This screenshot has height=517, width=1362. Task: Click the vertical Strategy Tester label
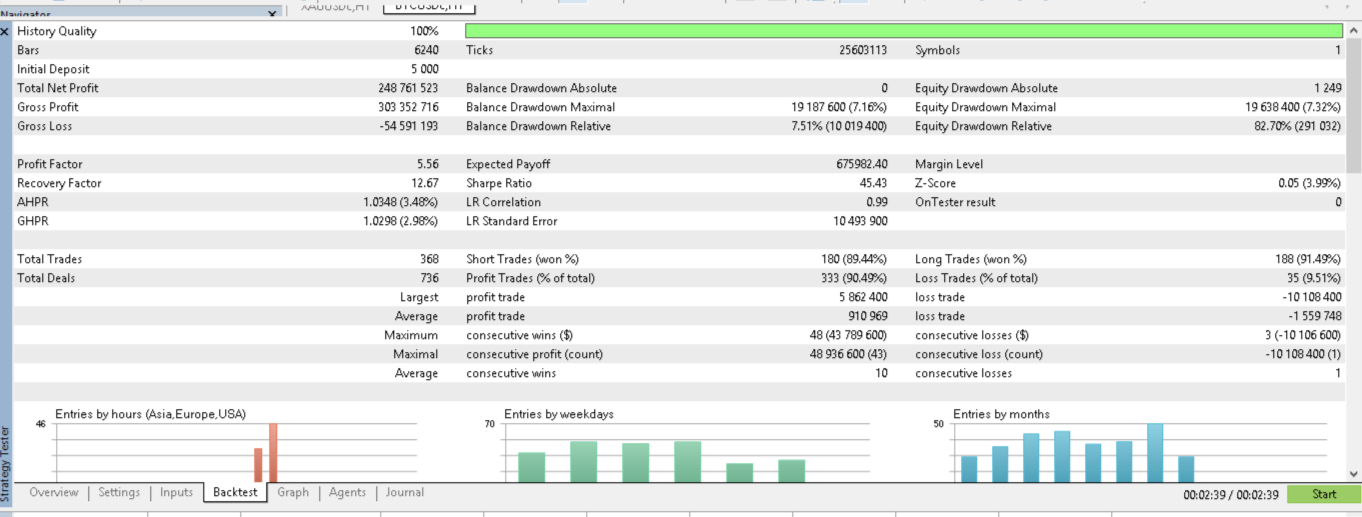(6, 464)
